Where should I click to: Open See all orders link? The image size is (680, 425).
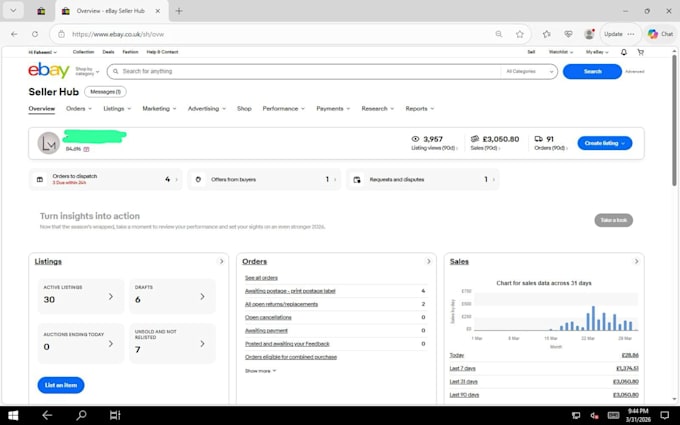pyautogui.click(x=261, y=278)
